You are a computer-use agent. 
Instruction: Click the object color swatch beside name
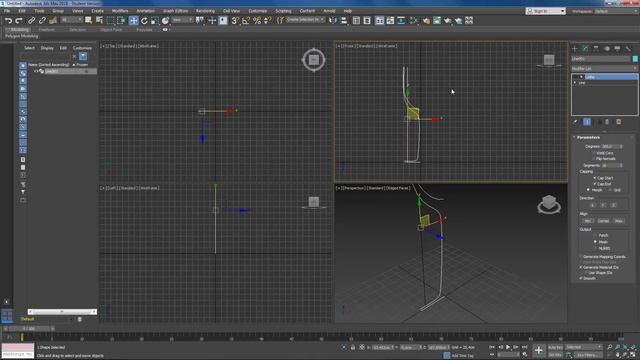pos(635,59)
